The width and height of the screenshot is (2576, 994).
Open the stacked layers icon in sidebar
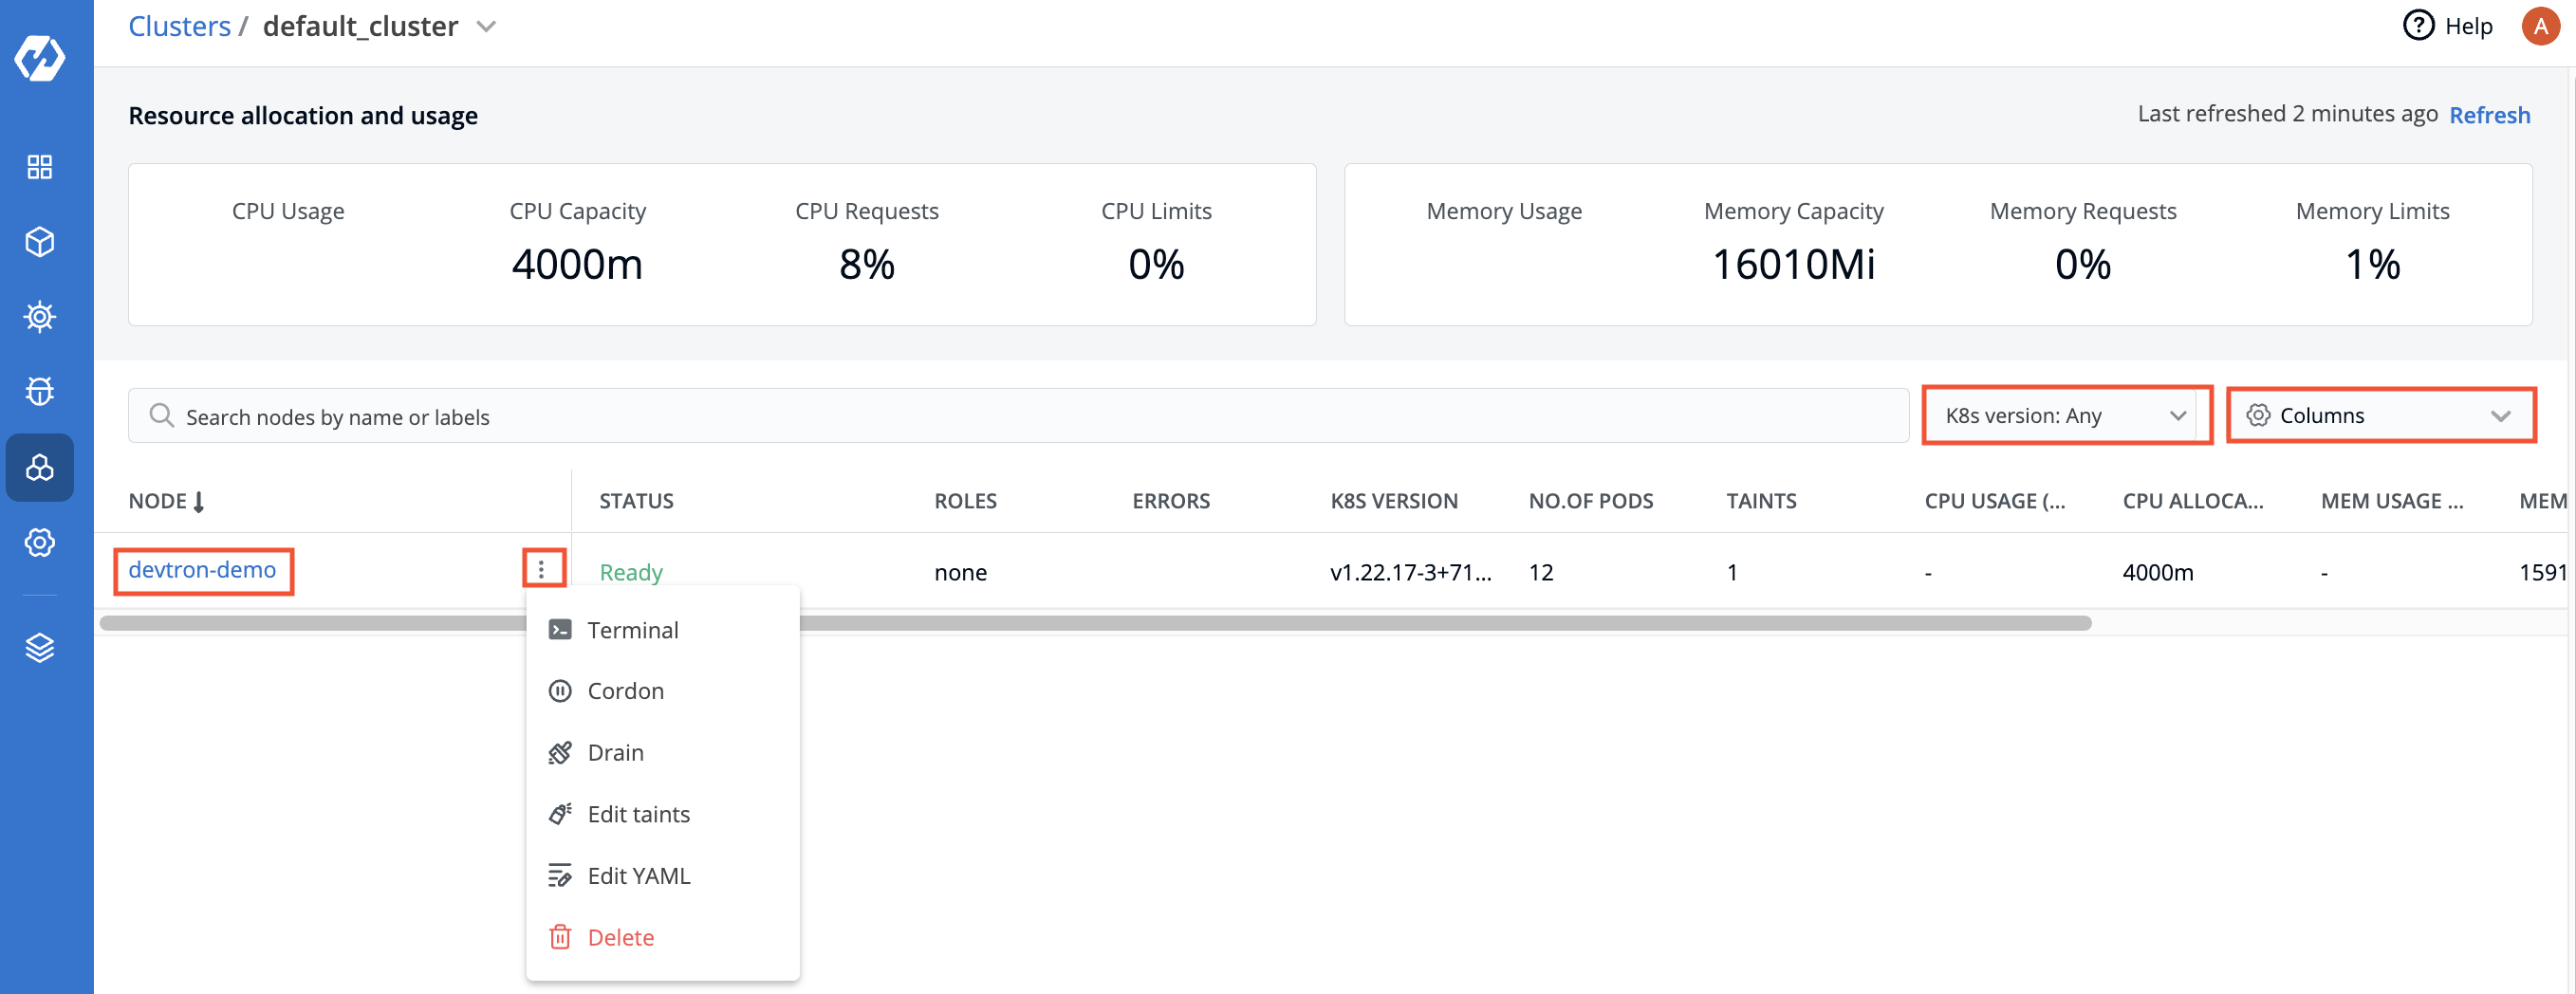point(40,648)
